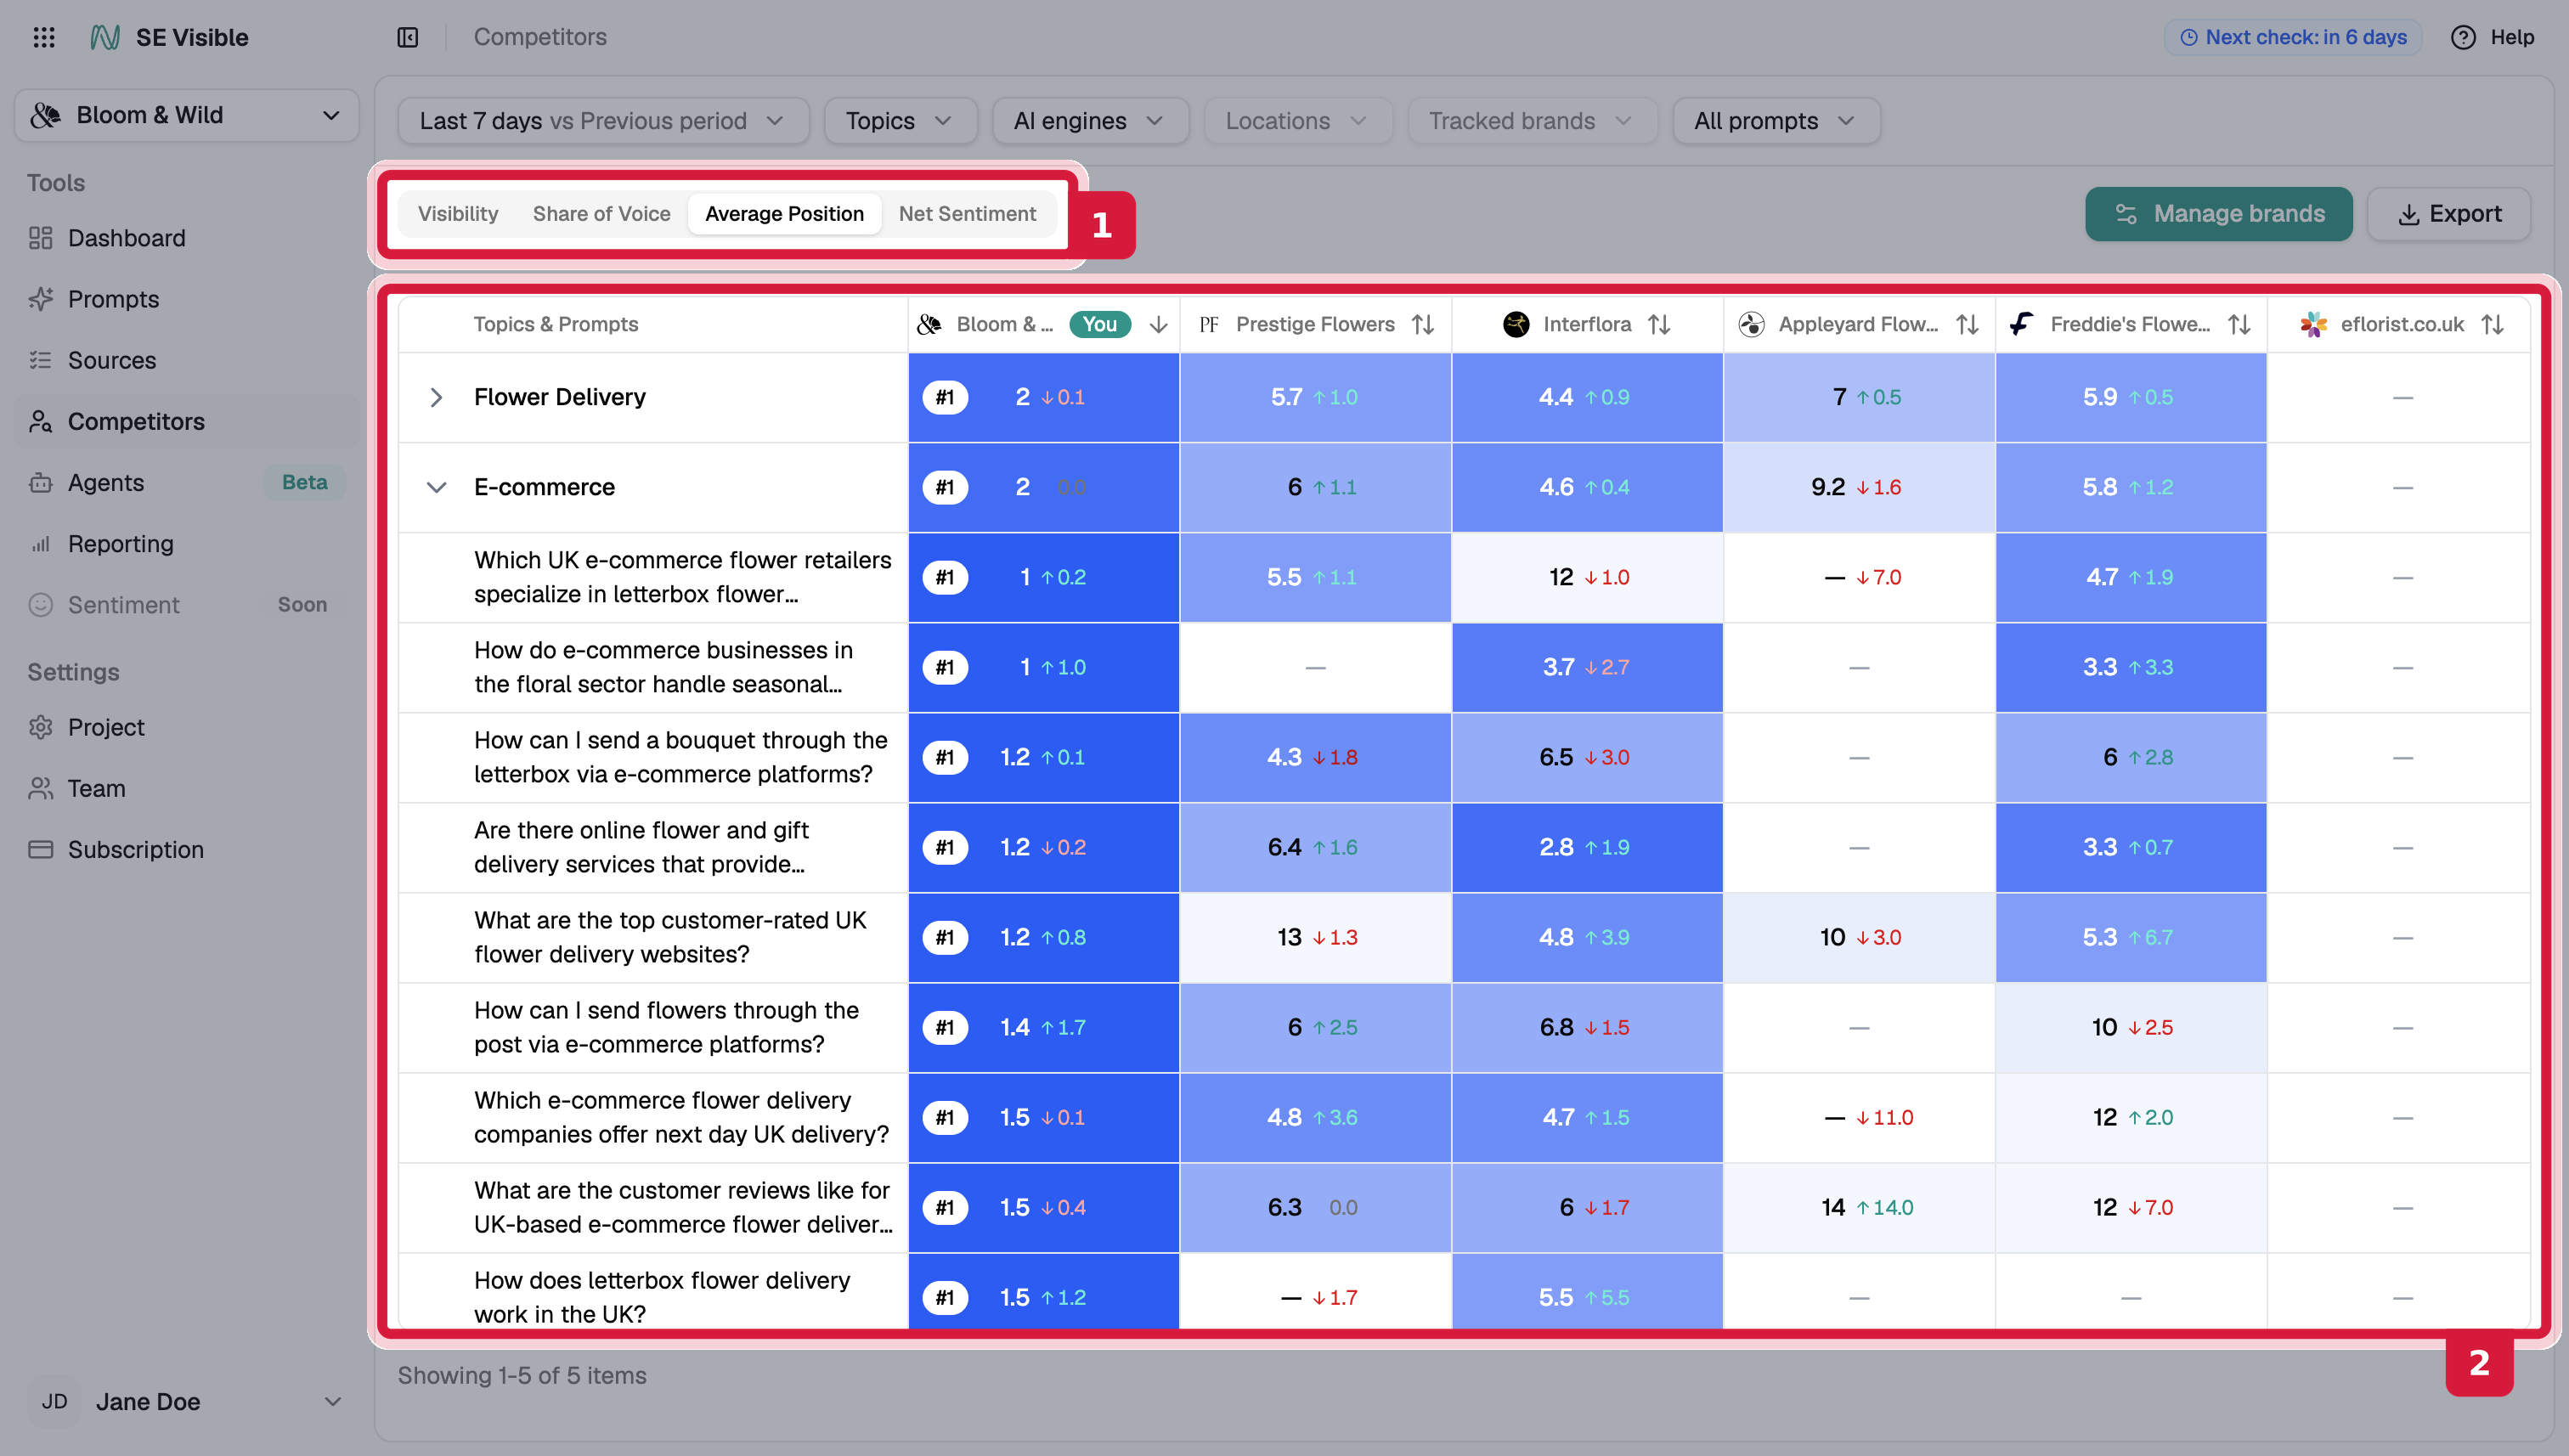Click the 'How does letterbox flower delivery' prompt
This screenshot has height=1456, width=2569.
pyautogui.click(x=662, y=1297)
